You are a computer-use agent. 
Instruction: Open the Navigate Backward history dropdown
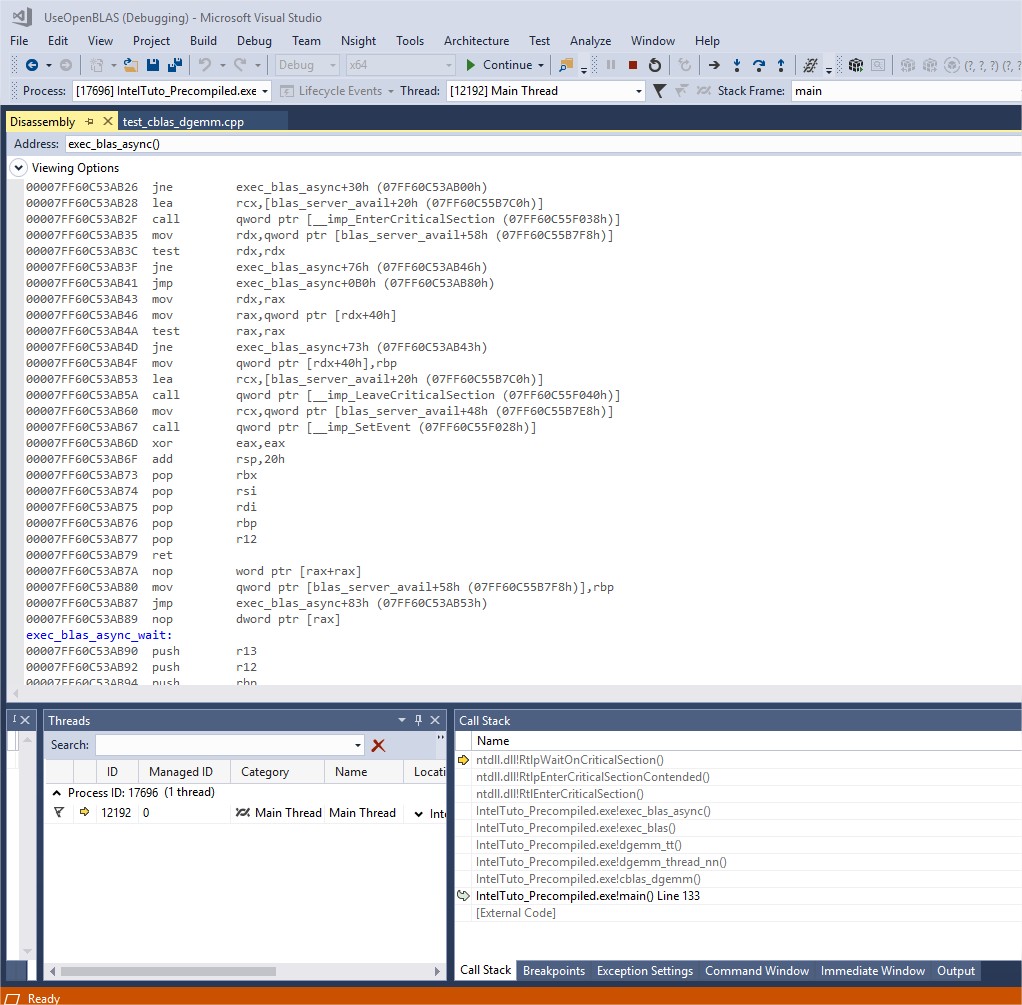pyautogui.click(x=49, y=65)
